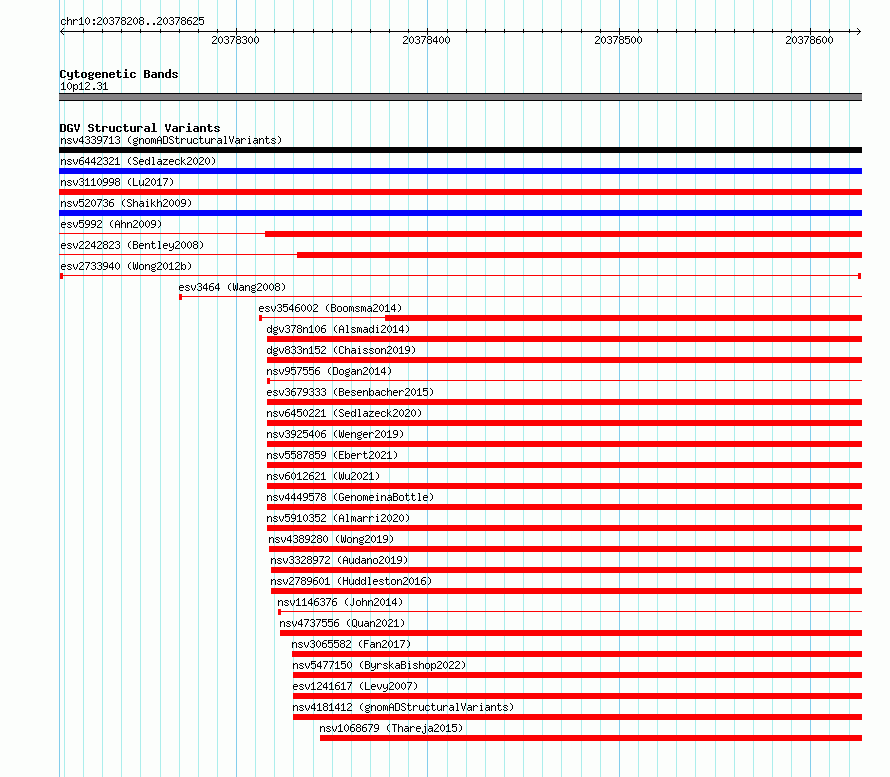Open esv5992 (Ahn2009) entry
The image size is (890, 777).
tap(111, 224)
